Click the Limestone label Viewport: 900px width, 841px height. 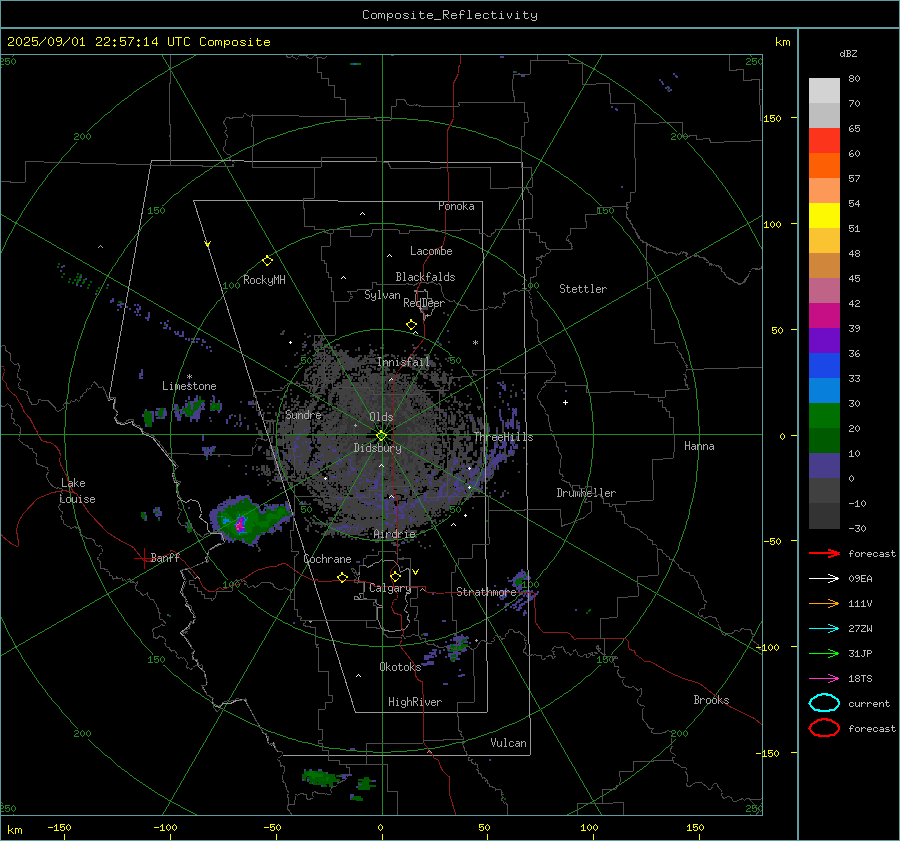click(189, 386)
